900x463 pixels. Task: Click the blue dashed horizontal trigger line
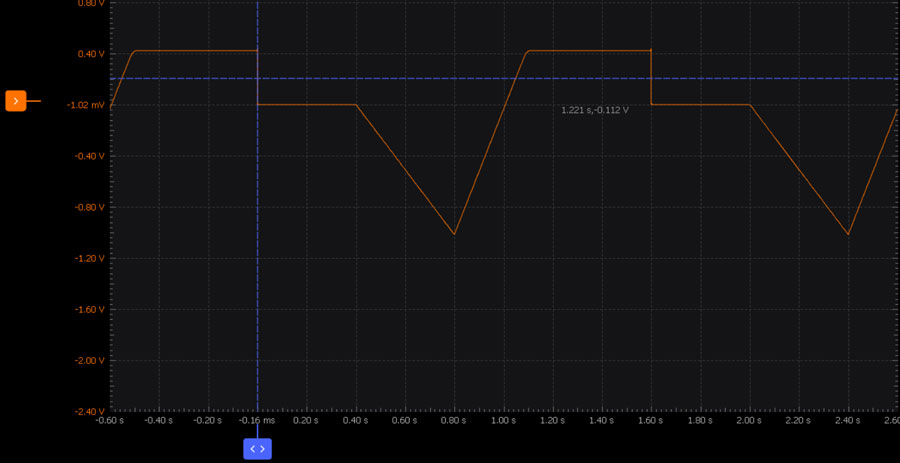450,78
